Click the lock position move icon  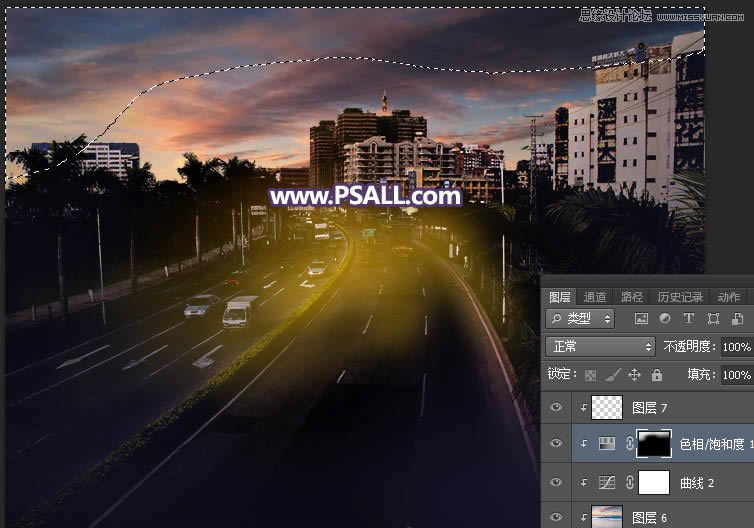(x=635, y=375)
